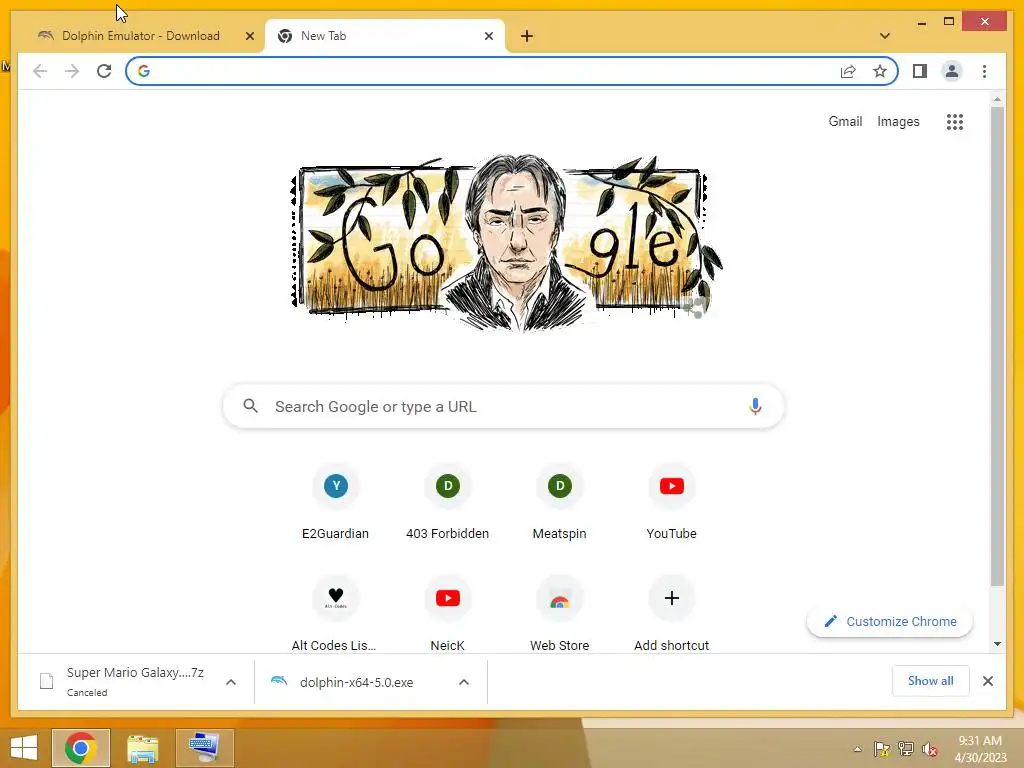The image size is (1024, 768).
Task: Open the computer icon in the taskbar
Action: point(204,748)
